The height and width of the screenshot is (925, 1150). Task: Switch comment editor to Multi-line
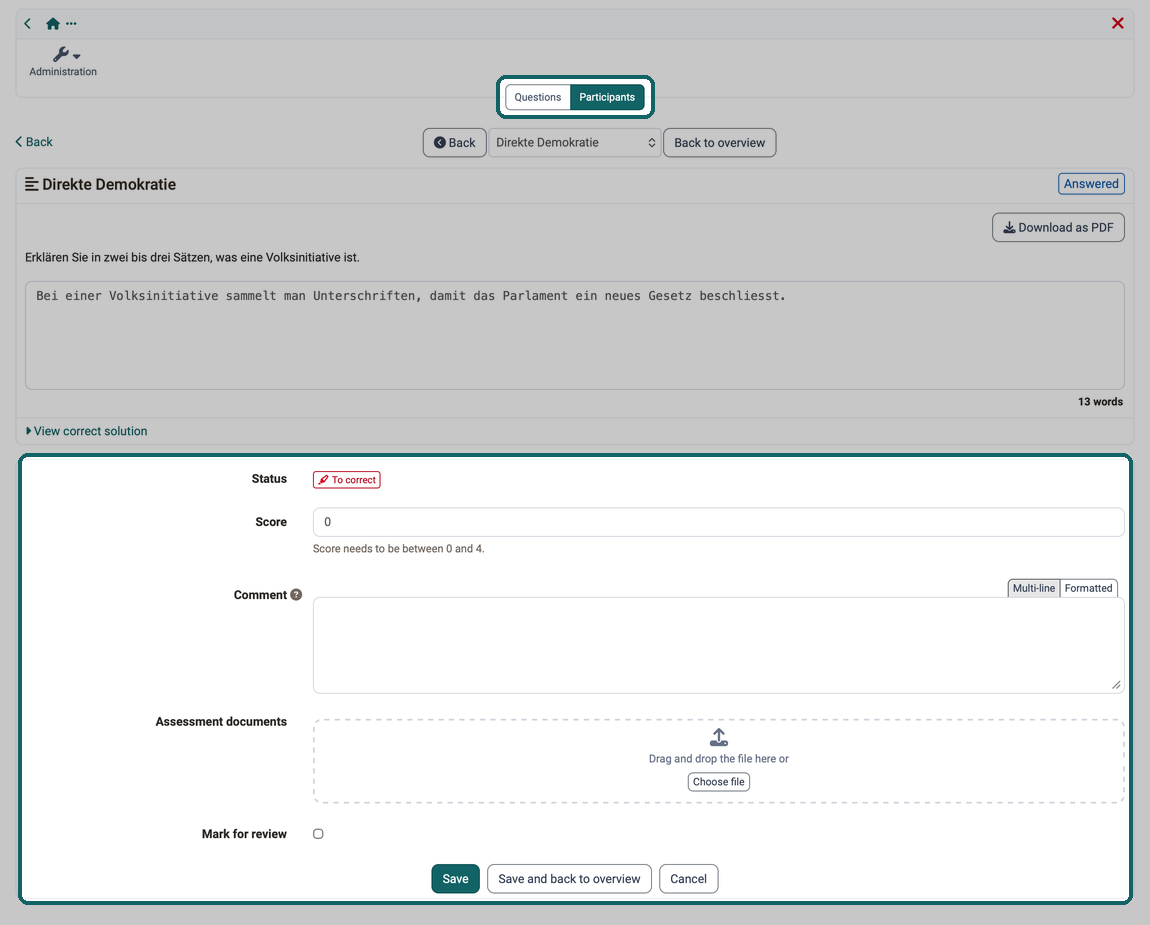pos(1033,588)
